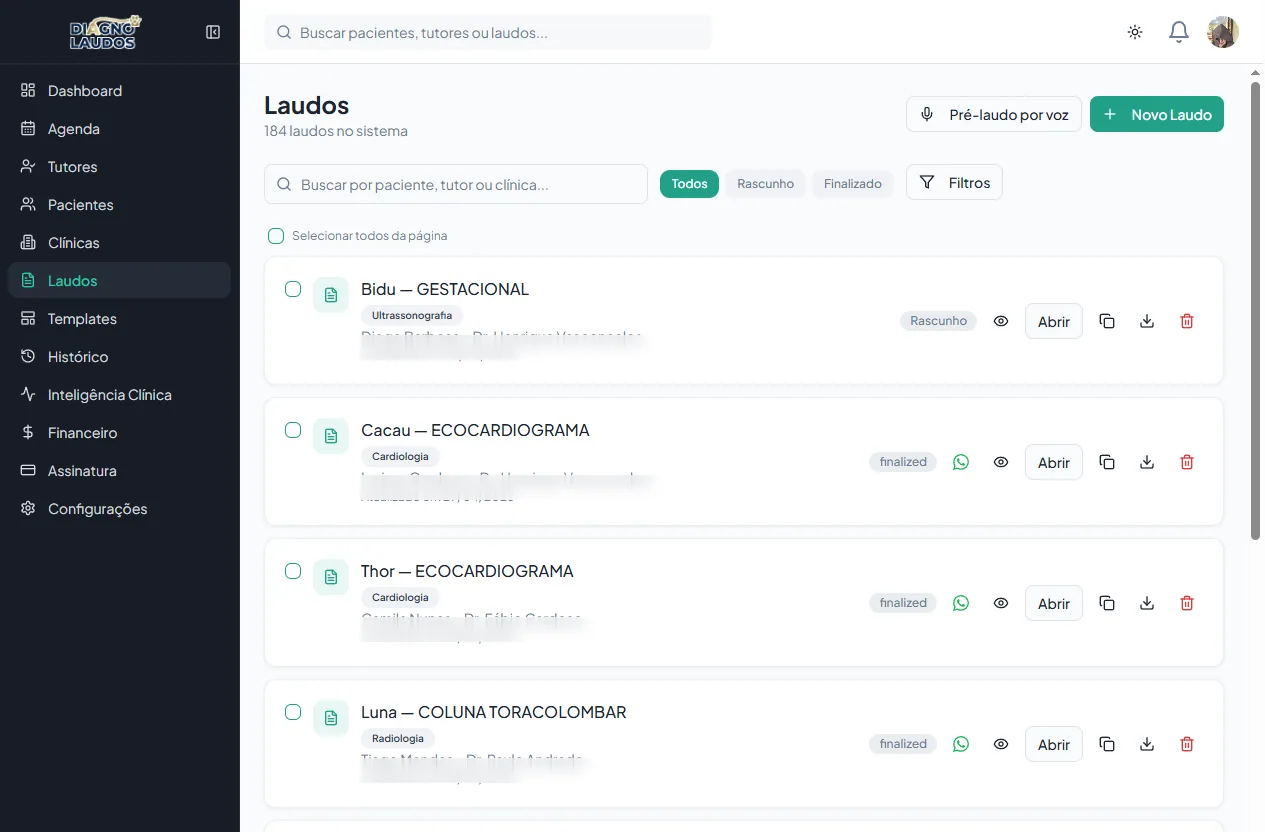Select the Todos filter tab
Screen dimensions: 1265x832
689,184
